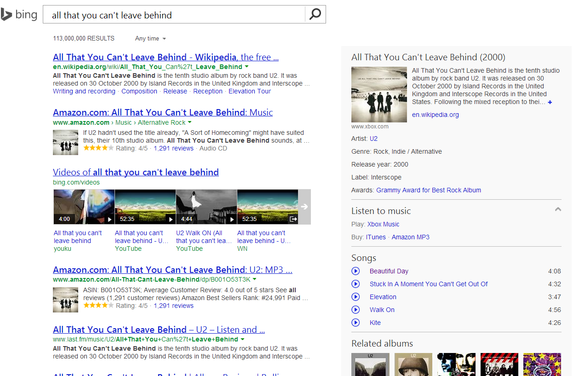The width and height of the screenshot is (579, 376).
Task: Open the first related album thumbnail
Action: click(370, 365)
